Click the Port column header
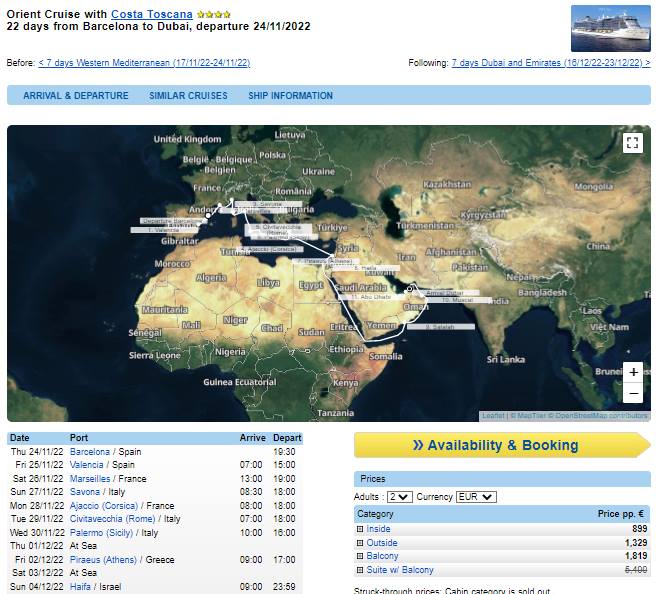Image resolution: width=656 pixels, height=594 pixels. pos(79,438)
